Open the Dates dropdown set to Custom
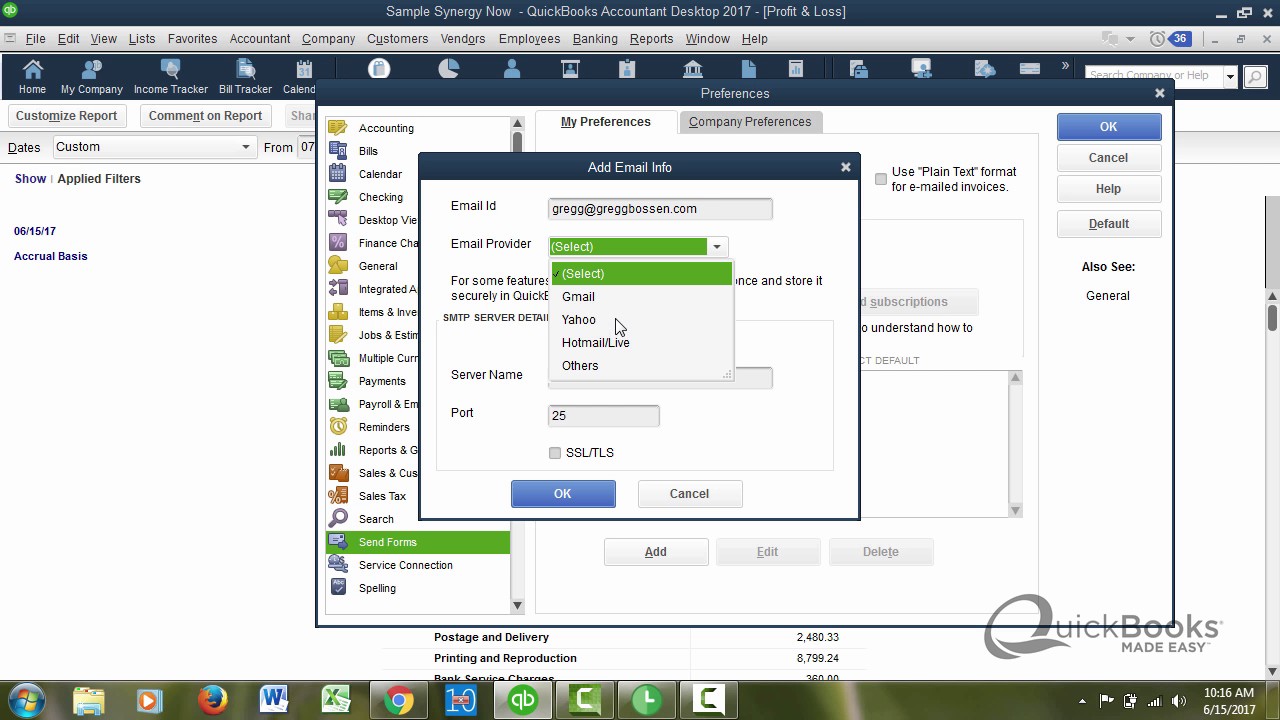 154,147
